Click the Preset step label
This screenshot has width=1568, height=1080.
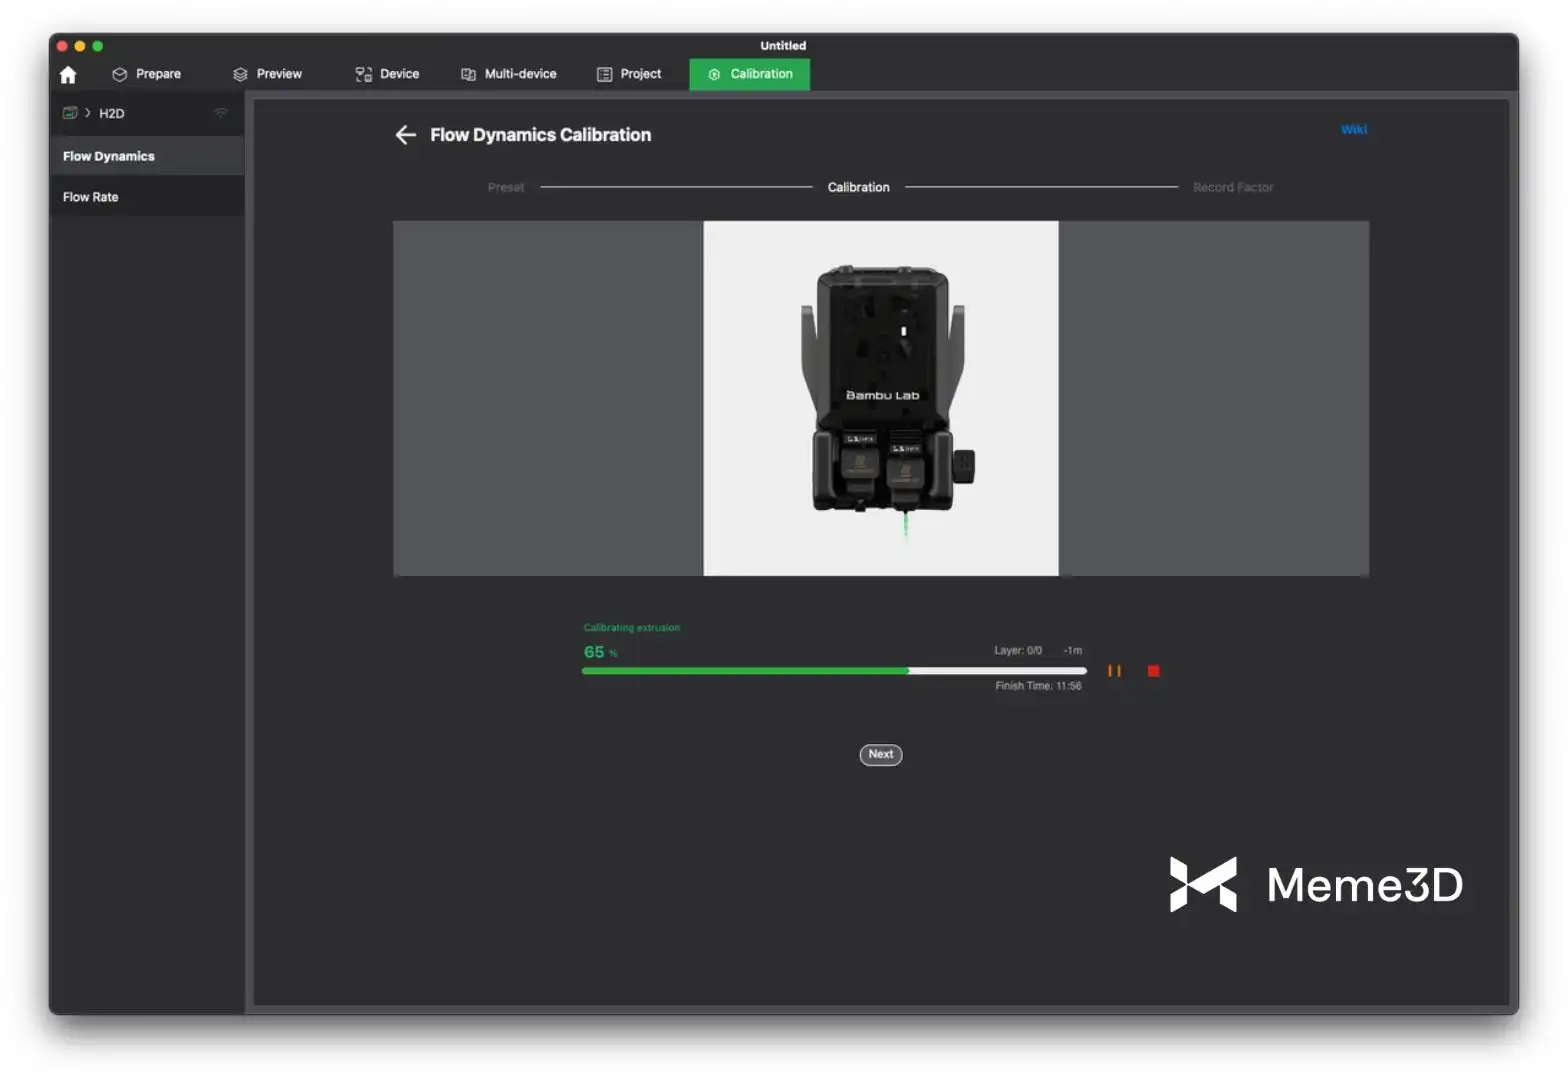(506, 187)
